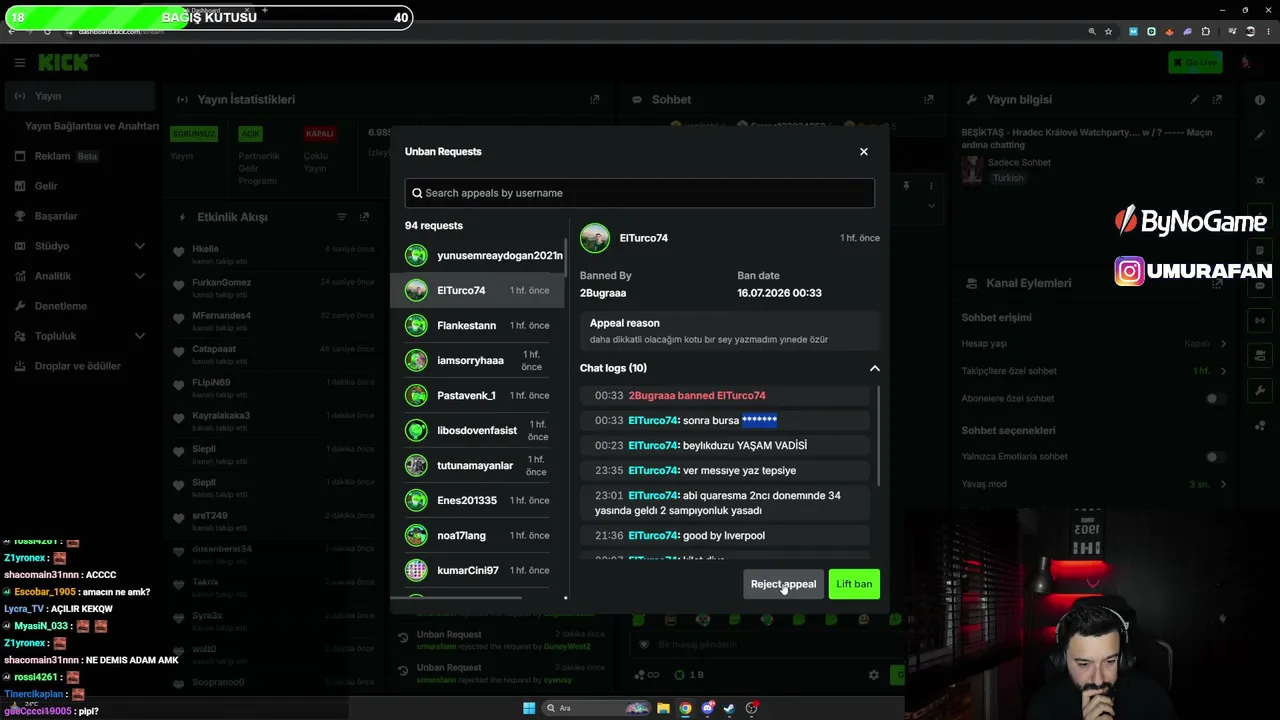
Task: Select libosdovenfasist's unban request
Action: point(477,430)
